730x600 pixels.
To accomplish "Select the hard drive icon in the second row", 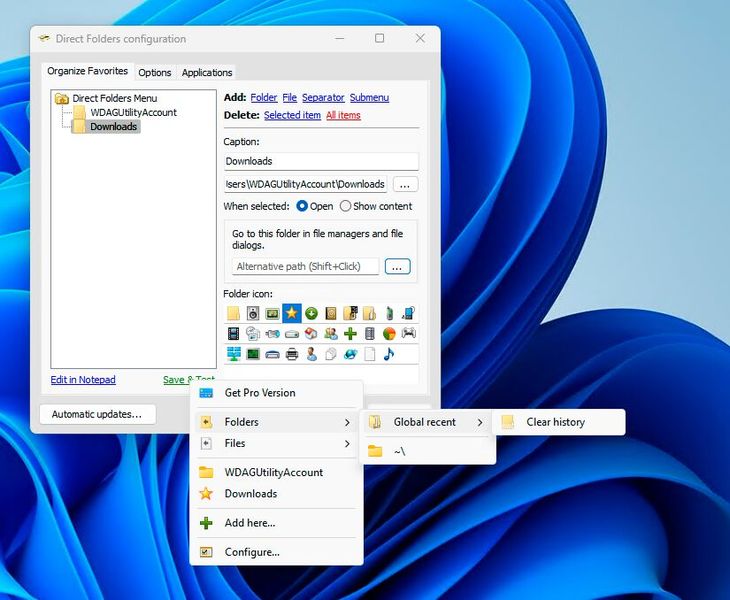I will 292,333.
